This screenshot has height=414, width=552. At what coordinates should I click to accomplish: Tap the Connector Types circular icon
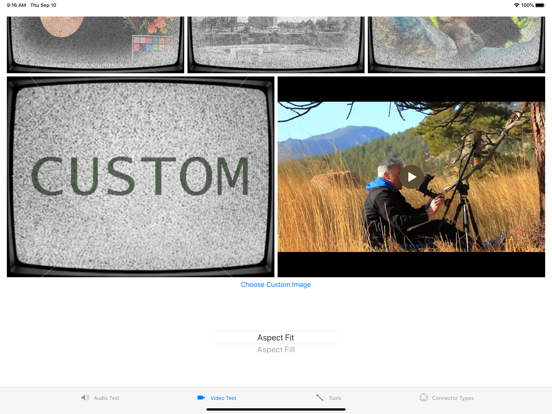(x=424, y=397)
